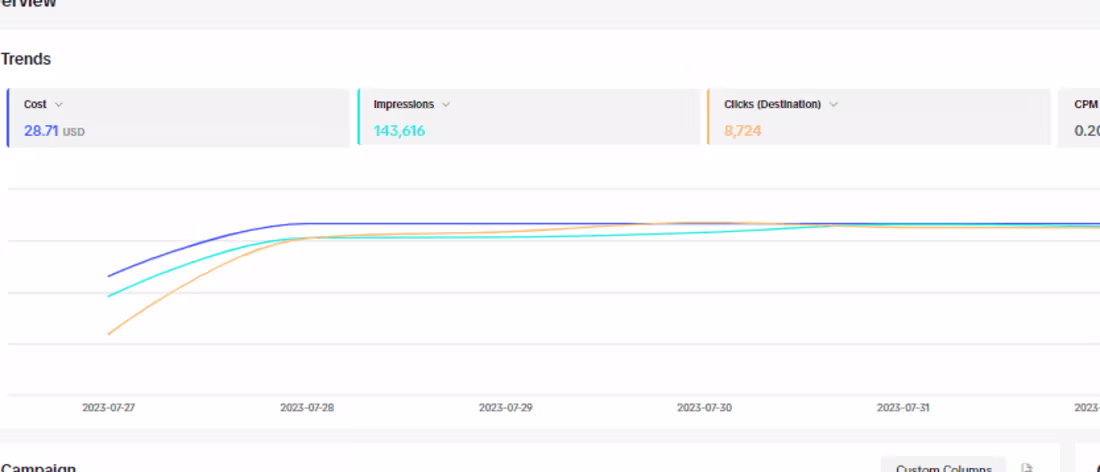Screen dimensions: 1100x472
Task: Expand the Cost metric dropdown arrow
Action: [59, 104]
